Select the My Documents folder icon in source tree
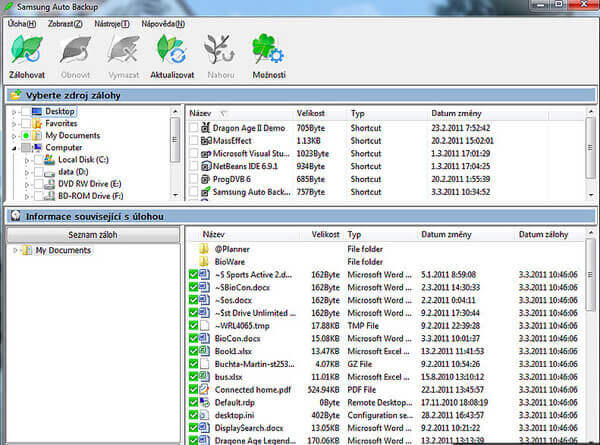The image size is (600, 445). click(37, 135)
